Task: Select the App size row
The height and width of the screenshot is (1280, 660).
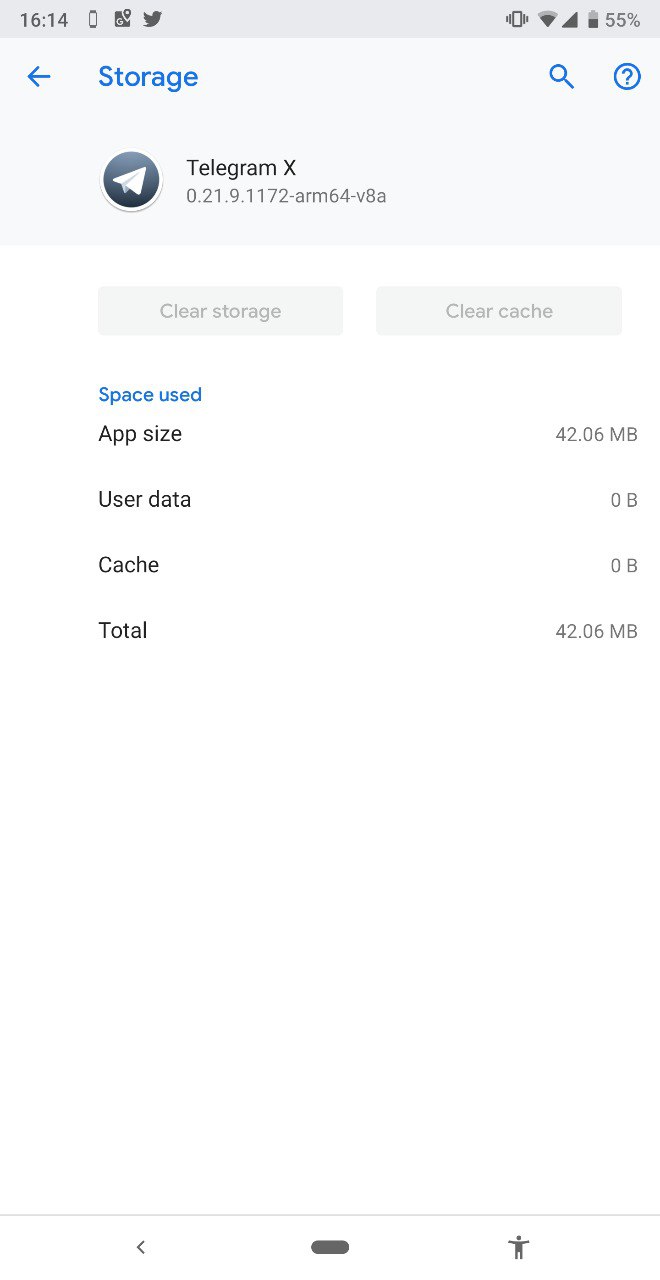Action: coord(368,434)
